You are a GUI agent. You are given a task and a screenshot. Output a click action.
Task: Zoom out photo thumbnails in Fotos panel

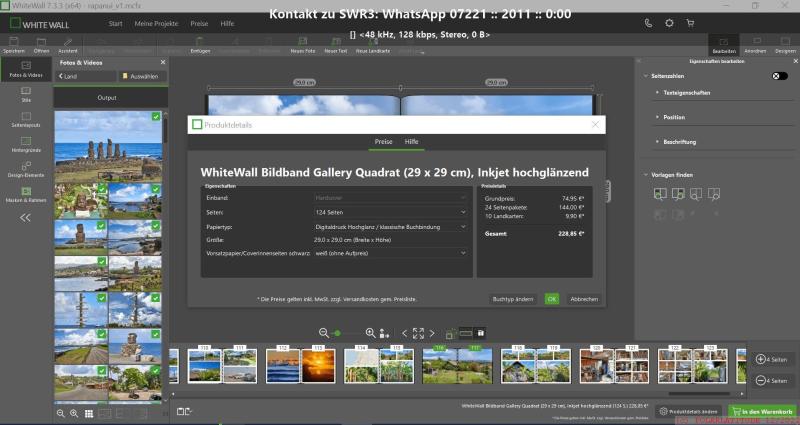coord(61,413)
